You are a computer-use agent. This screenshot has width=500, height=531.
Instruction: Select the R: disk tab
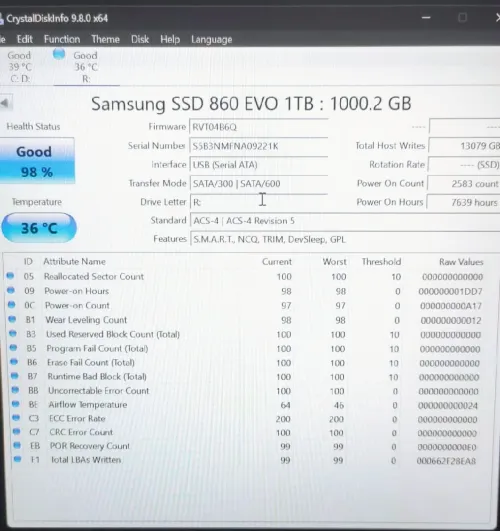tap(86, 67)
